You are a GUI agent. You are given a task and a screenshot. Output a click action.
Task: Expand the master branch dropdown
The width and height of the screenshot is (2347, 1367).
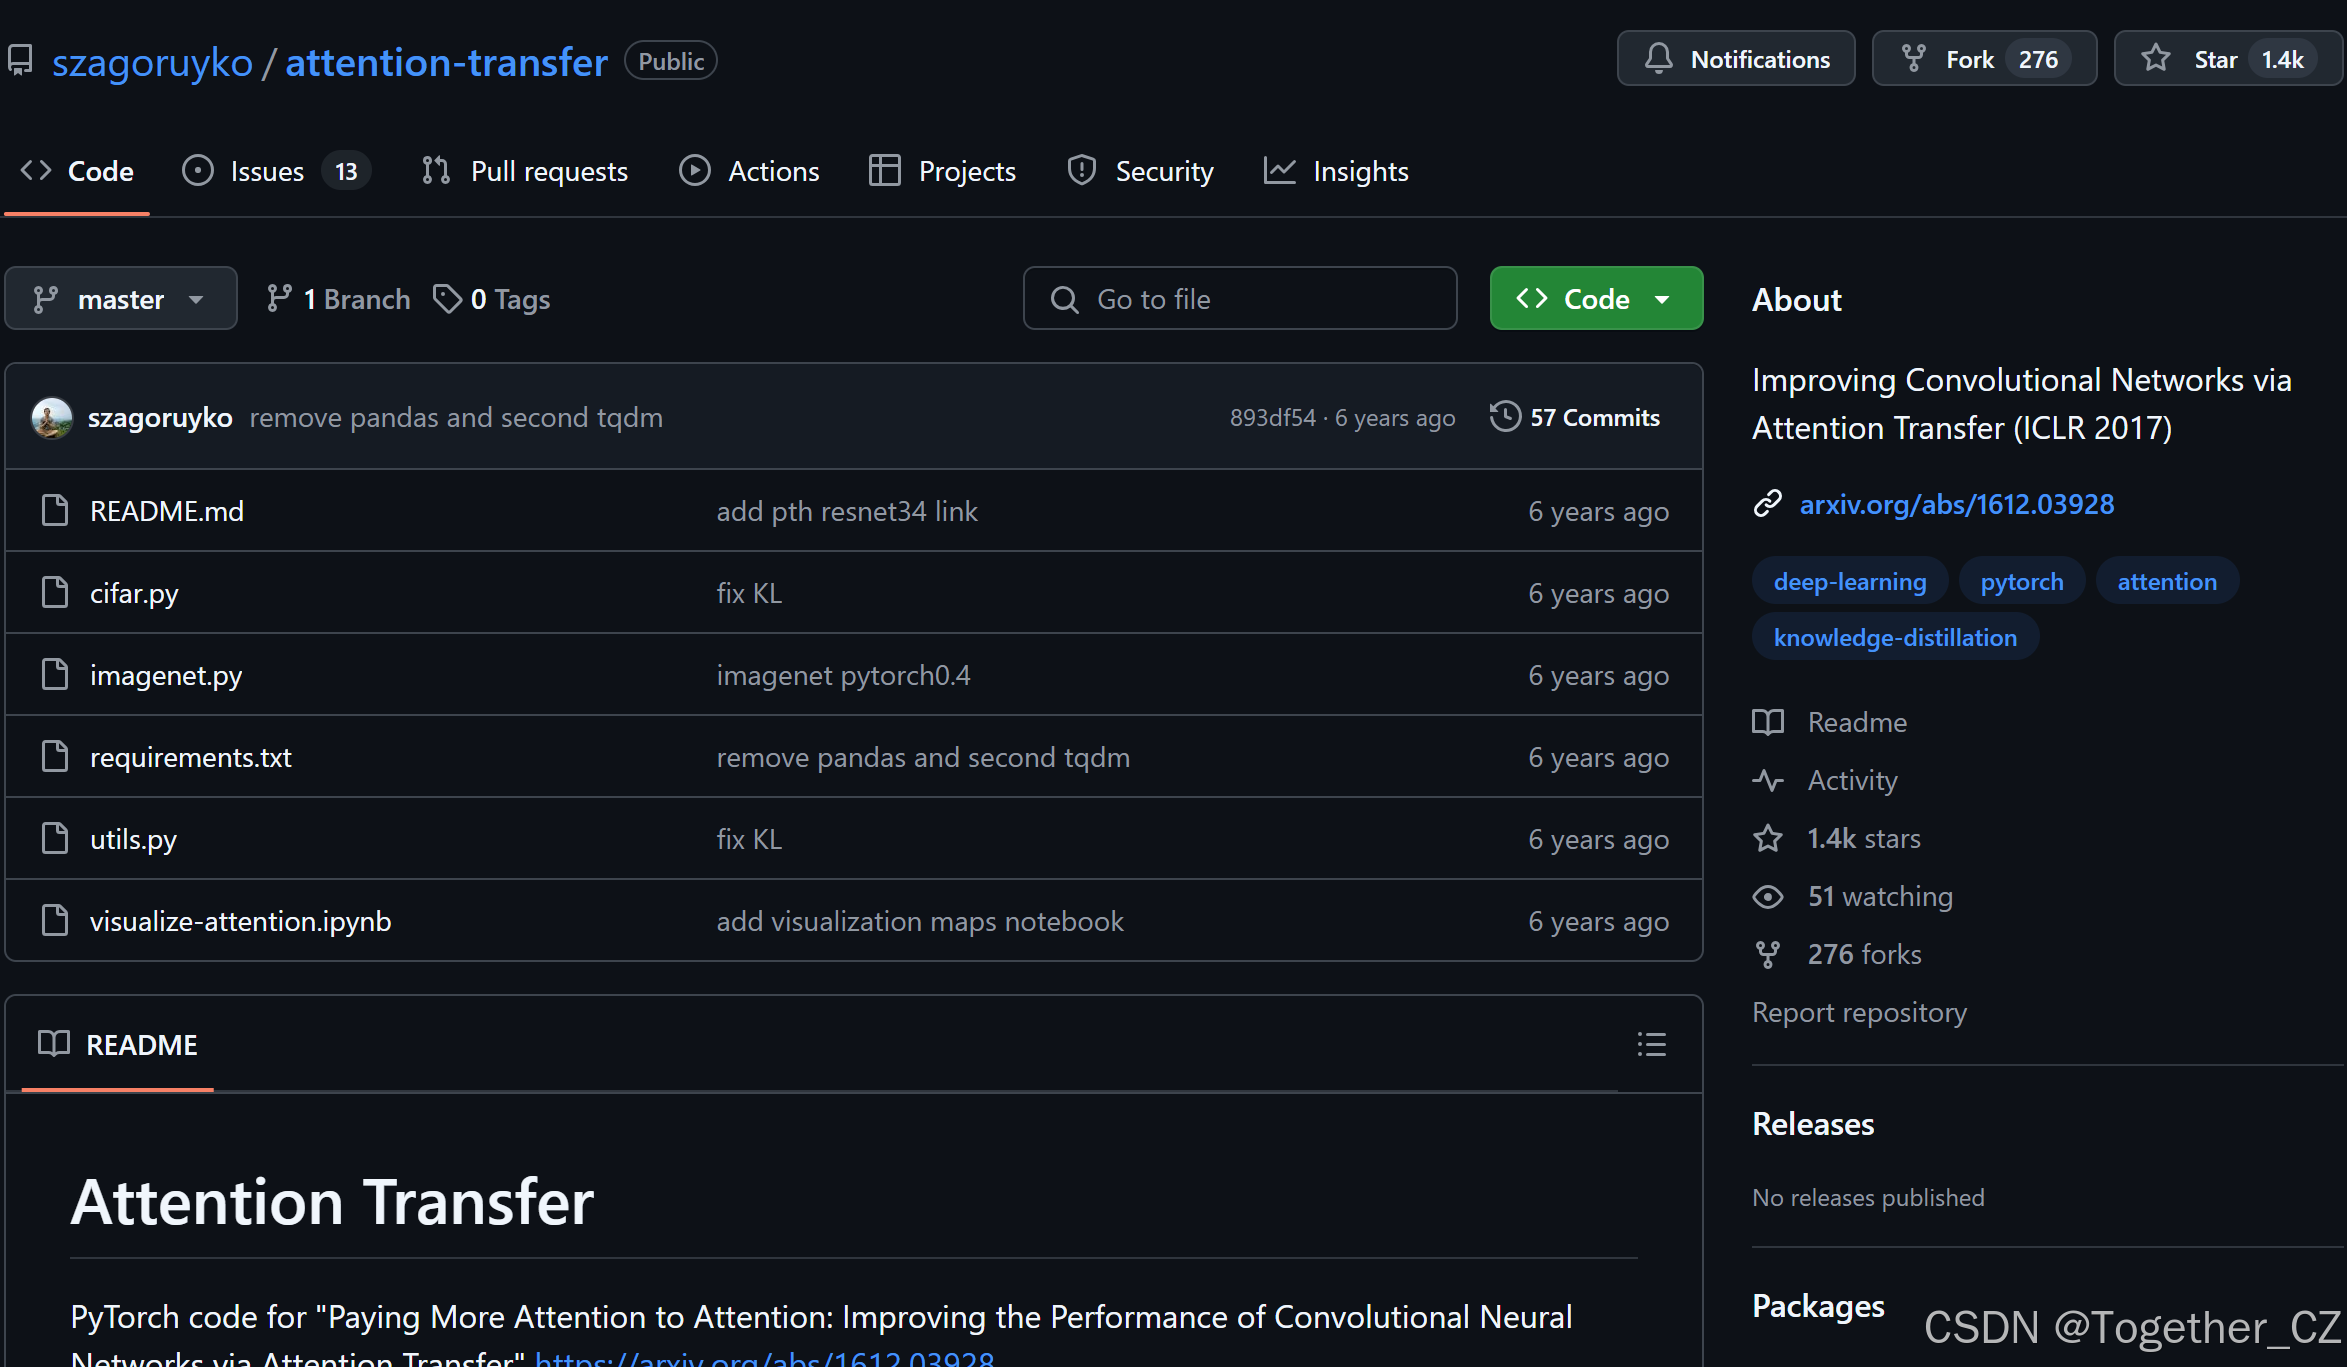[121, 298]
